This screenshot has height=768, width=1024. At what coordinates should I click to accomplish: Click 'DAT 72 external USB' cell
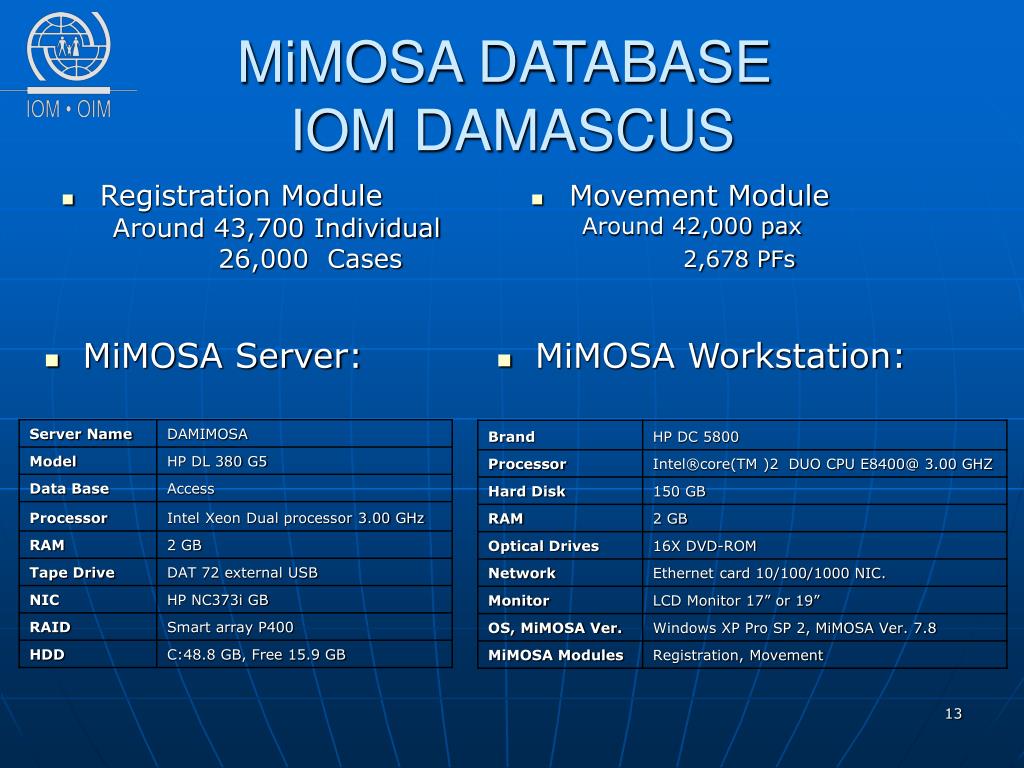click(x=304, y=572)
